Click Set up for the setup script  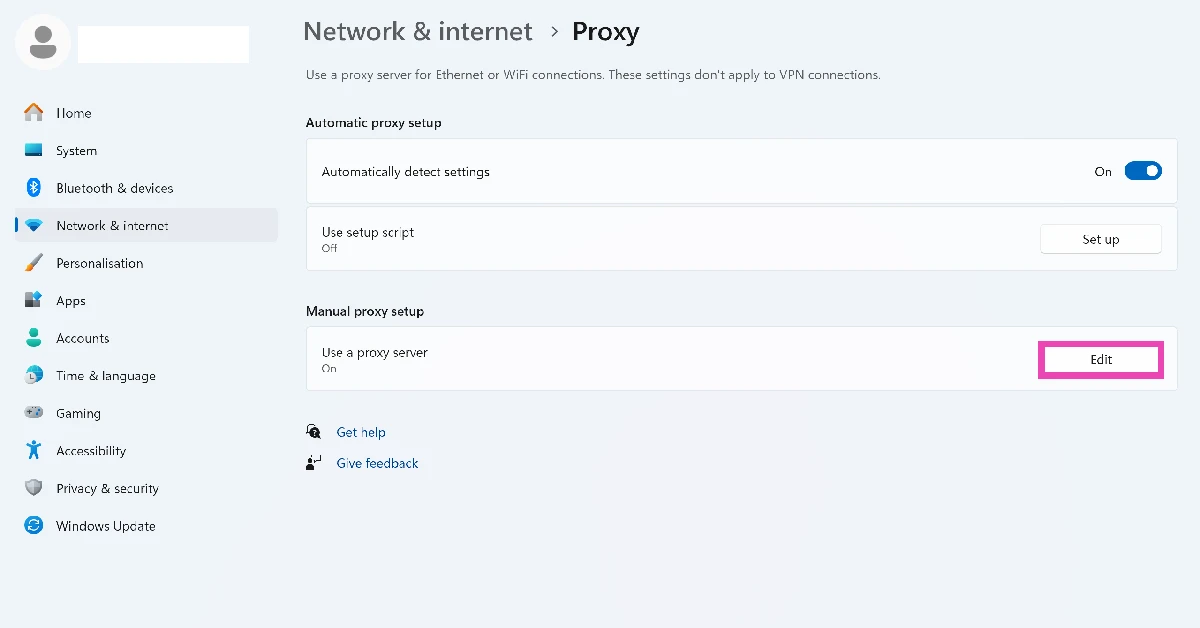(1100, 238)
